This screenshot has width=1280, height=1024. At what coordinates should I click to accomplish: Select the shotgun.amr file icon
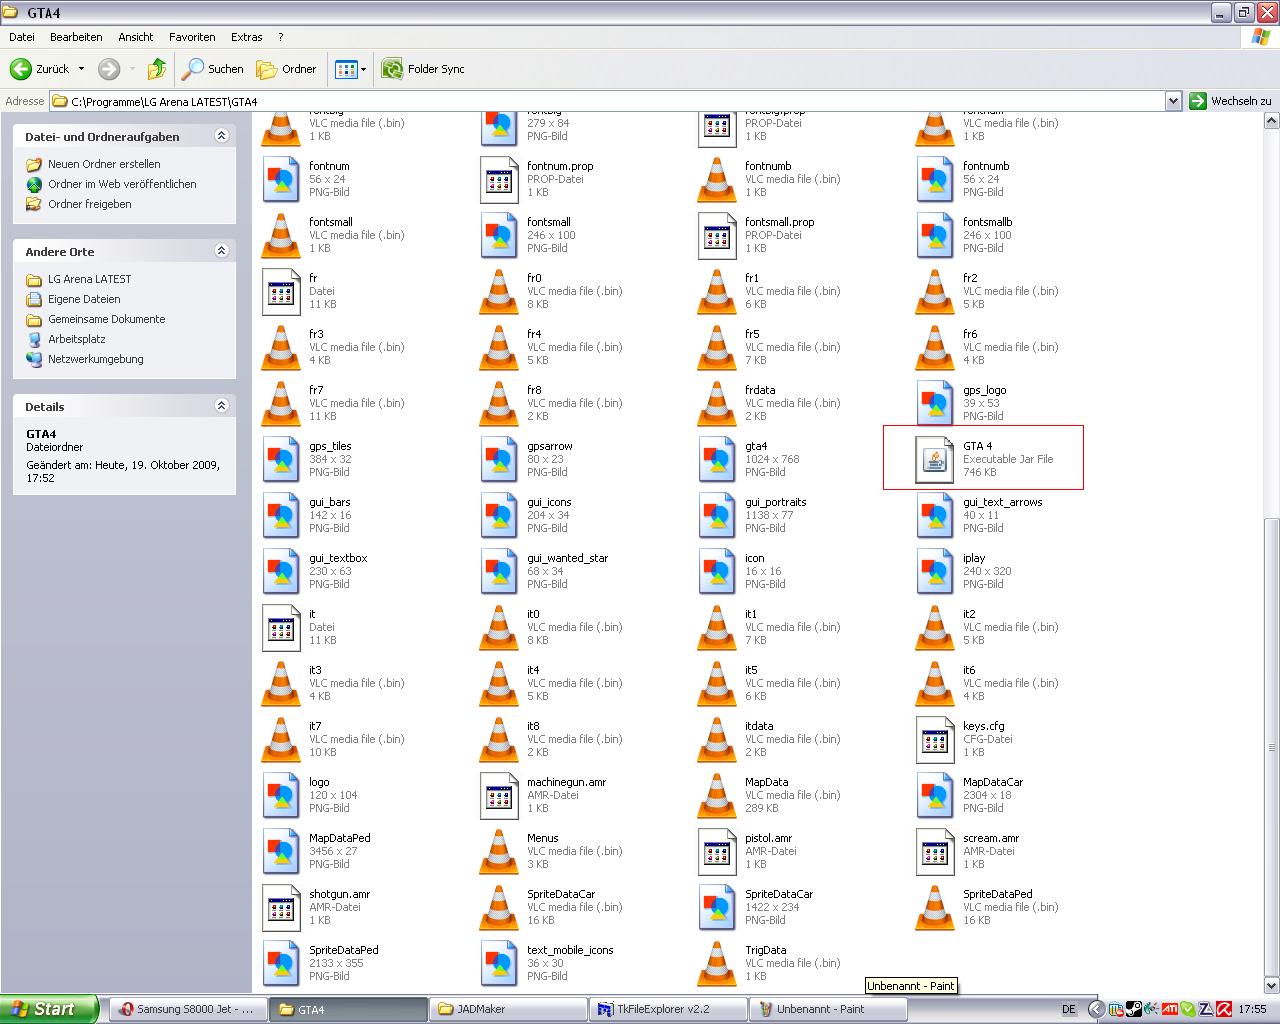click(x=281, y=907)
